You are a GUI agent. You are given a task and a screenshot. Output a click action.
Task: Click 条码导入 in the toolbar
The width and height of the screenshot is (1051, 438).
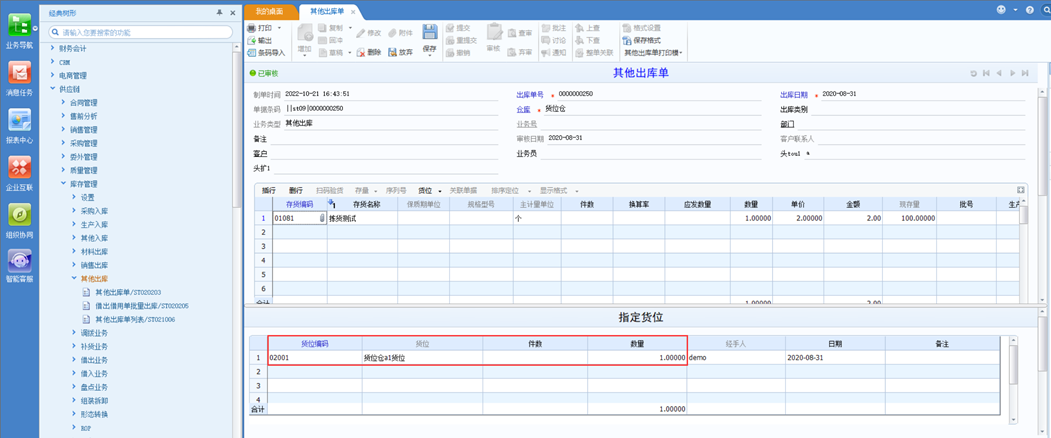tap(266, 52)
